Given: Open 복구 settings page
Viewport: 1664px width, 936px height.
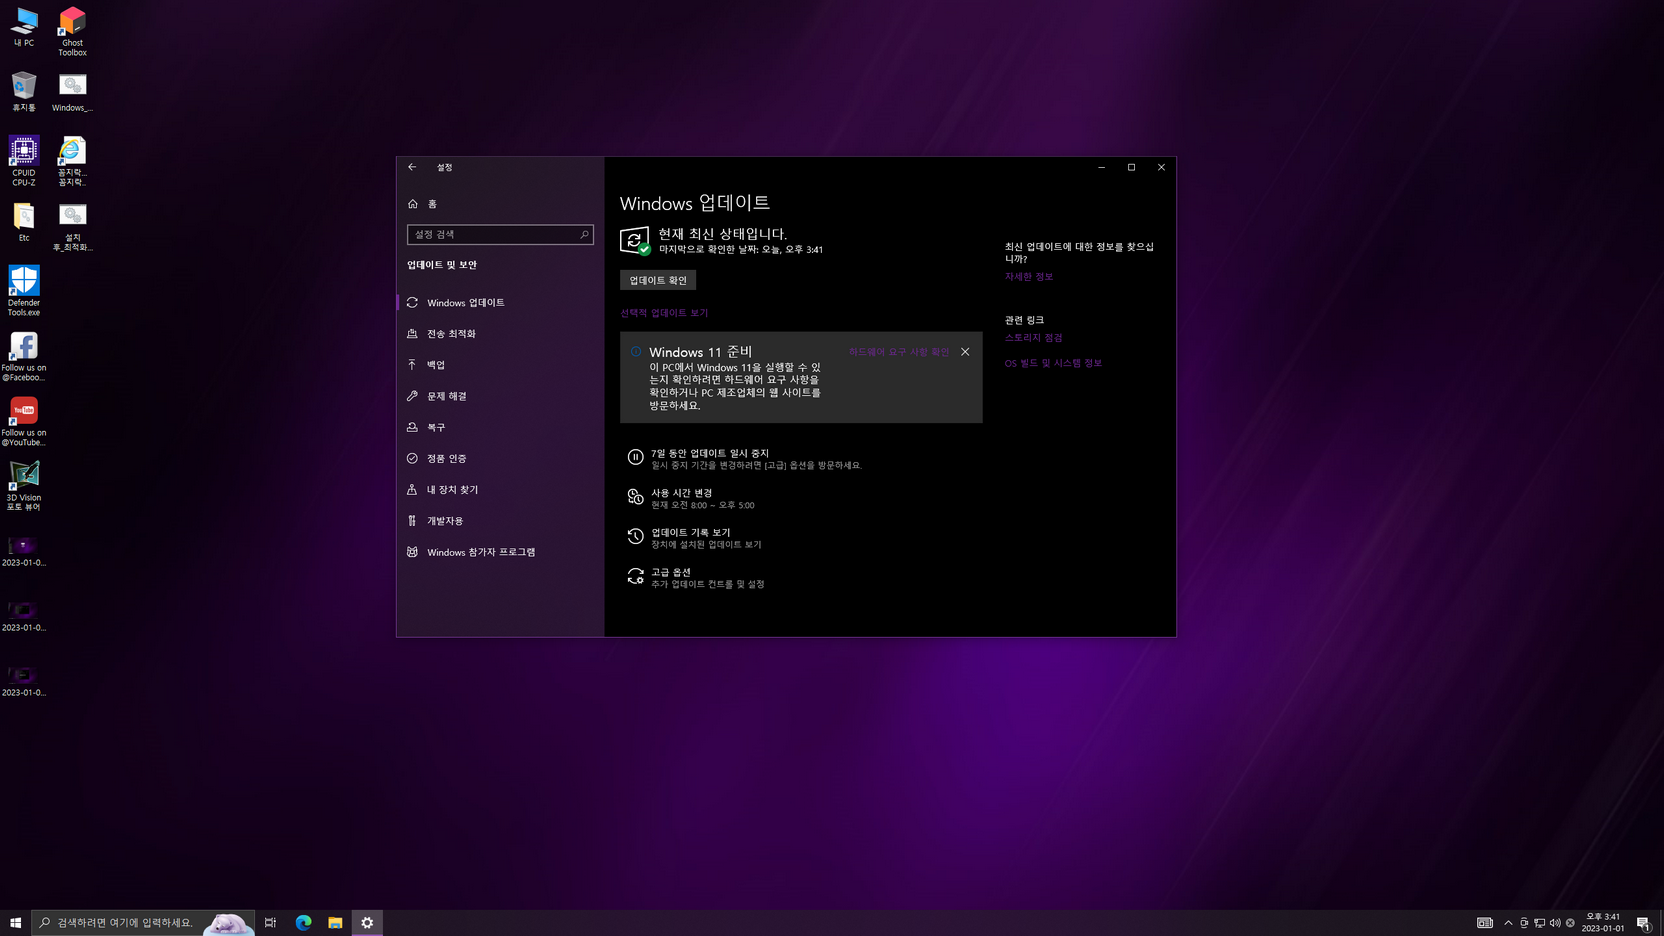Looking at the screenshot, I should point(500,427).
